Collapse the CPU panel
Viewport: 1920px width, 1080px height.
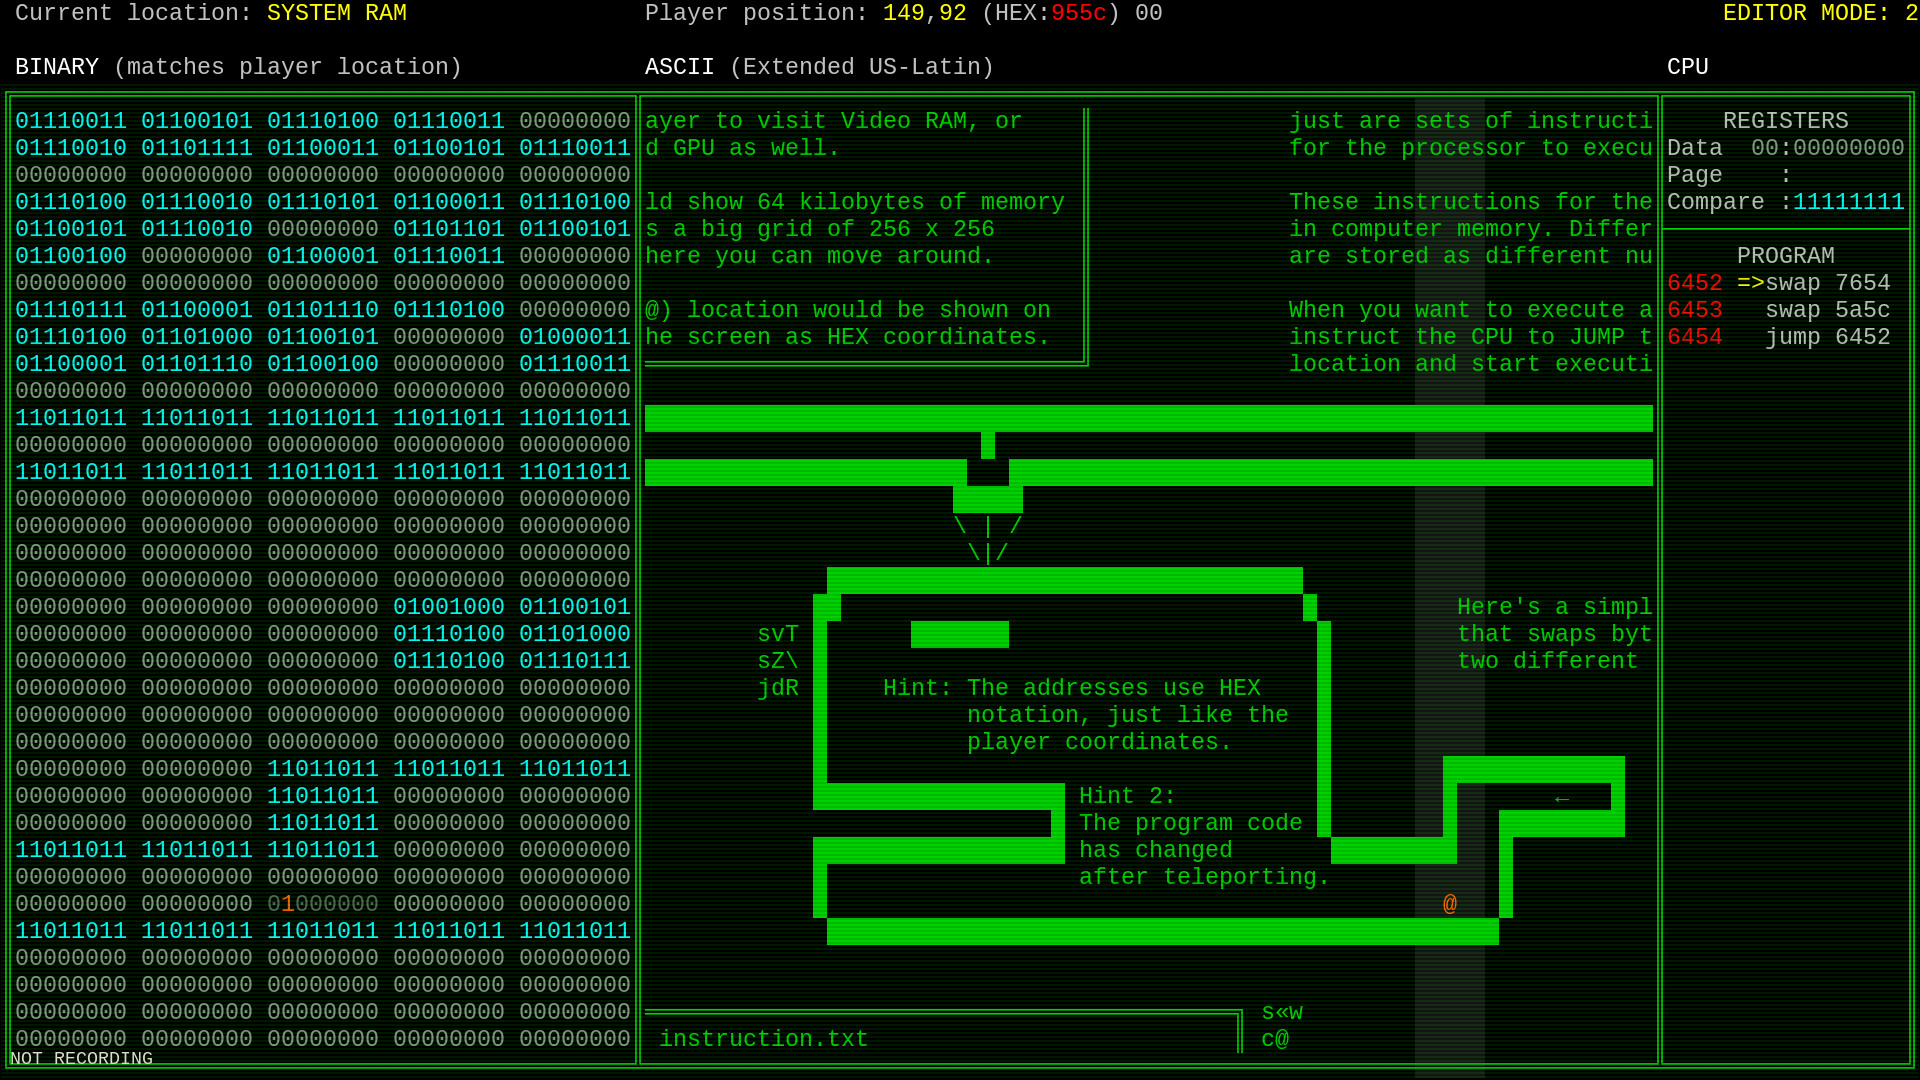point(1687,67)
